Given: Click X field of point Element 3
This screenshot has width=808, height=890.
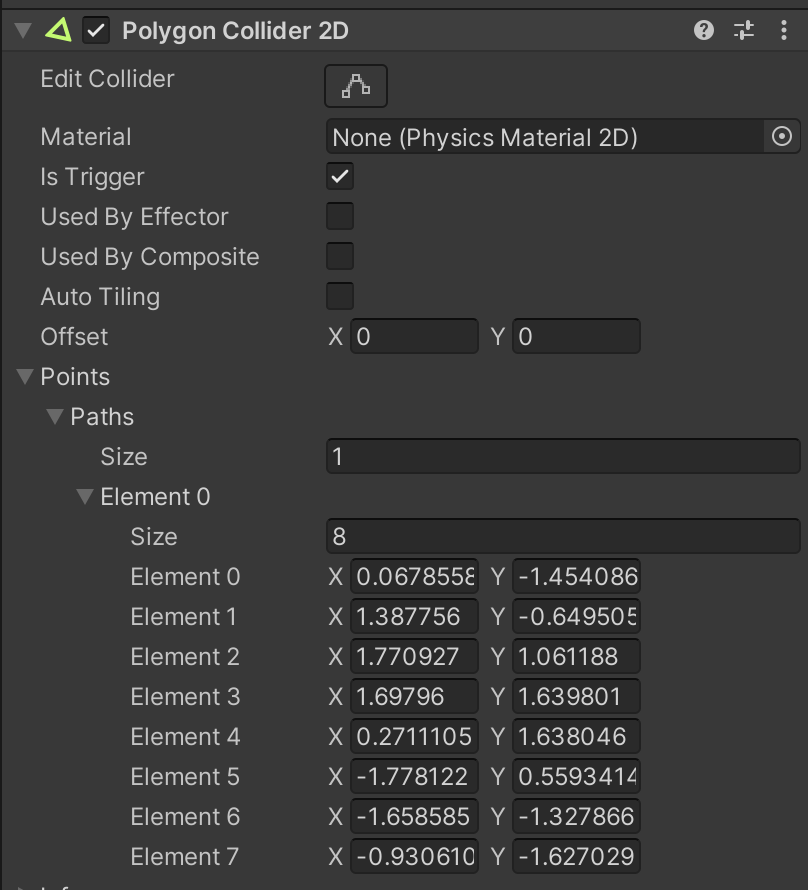Looking at the screenshot, I should 414,696.
